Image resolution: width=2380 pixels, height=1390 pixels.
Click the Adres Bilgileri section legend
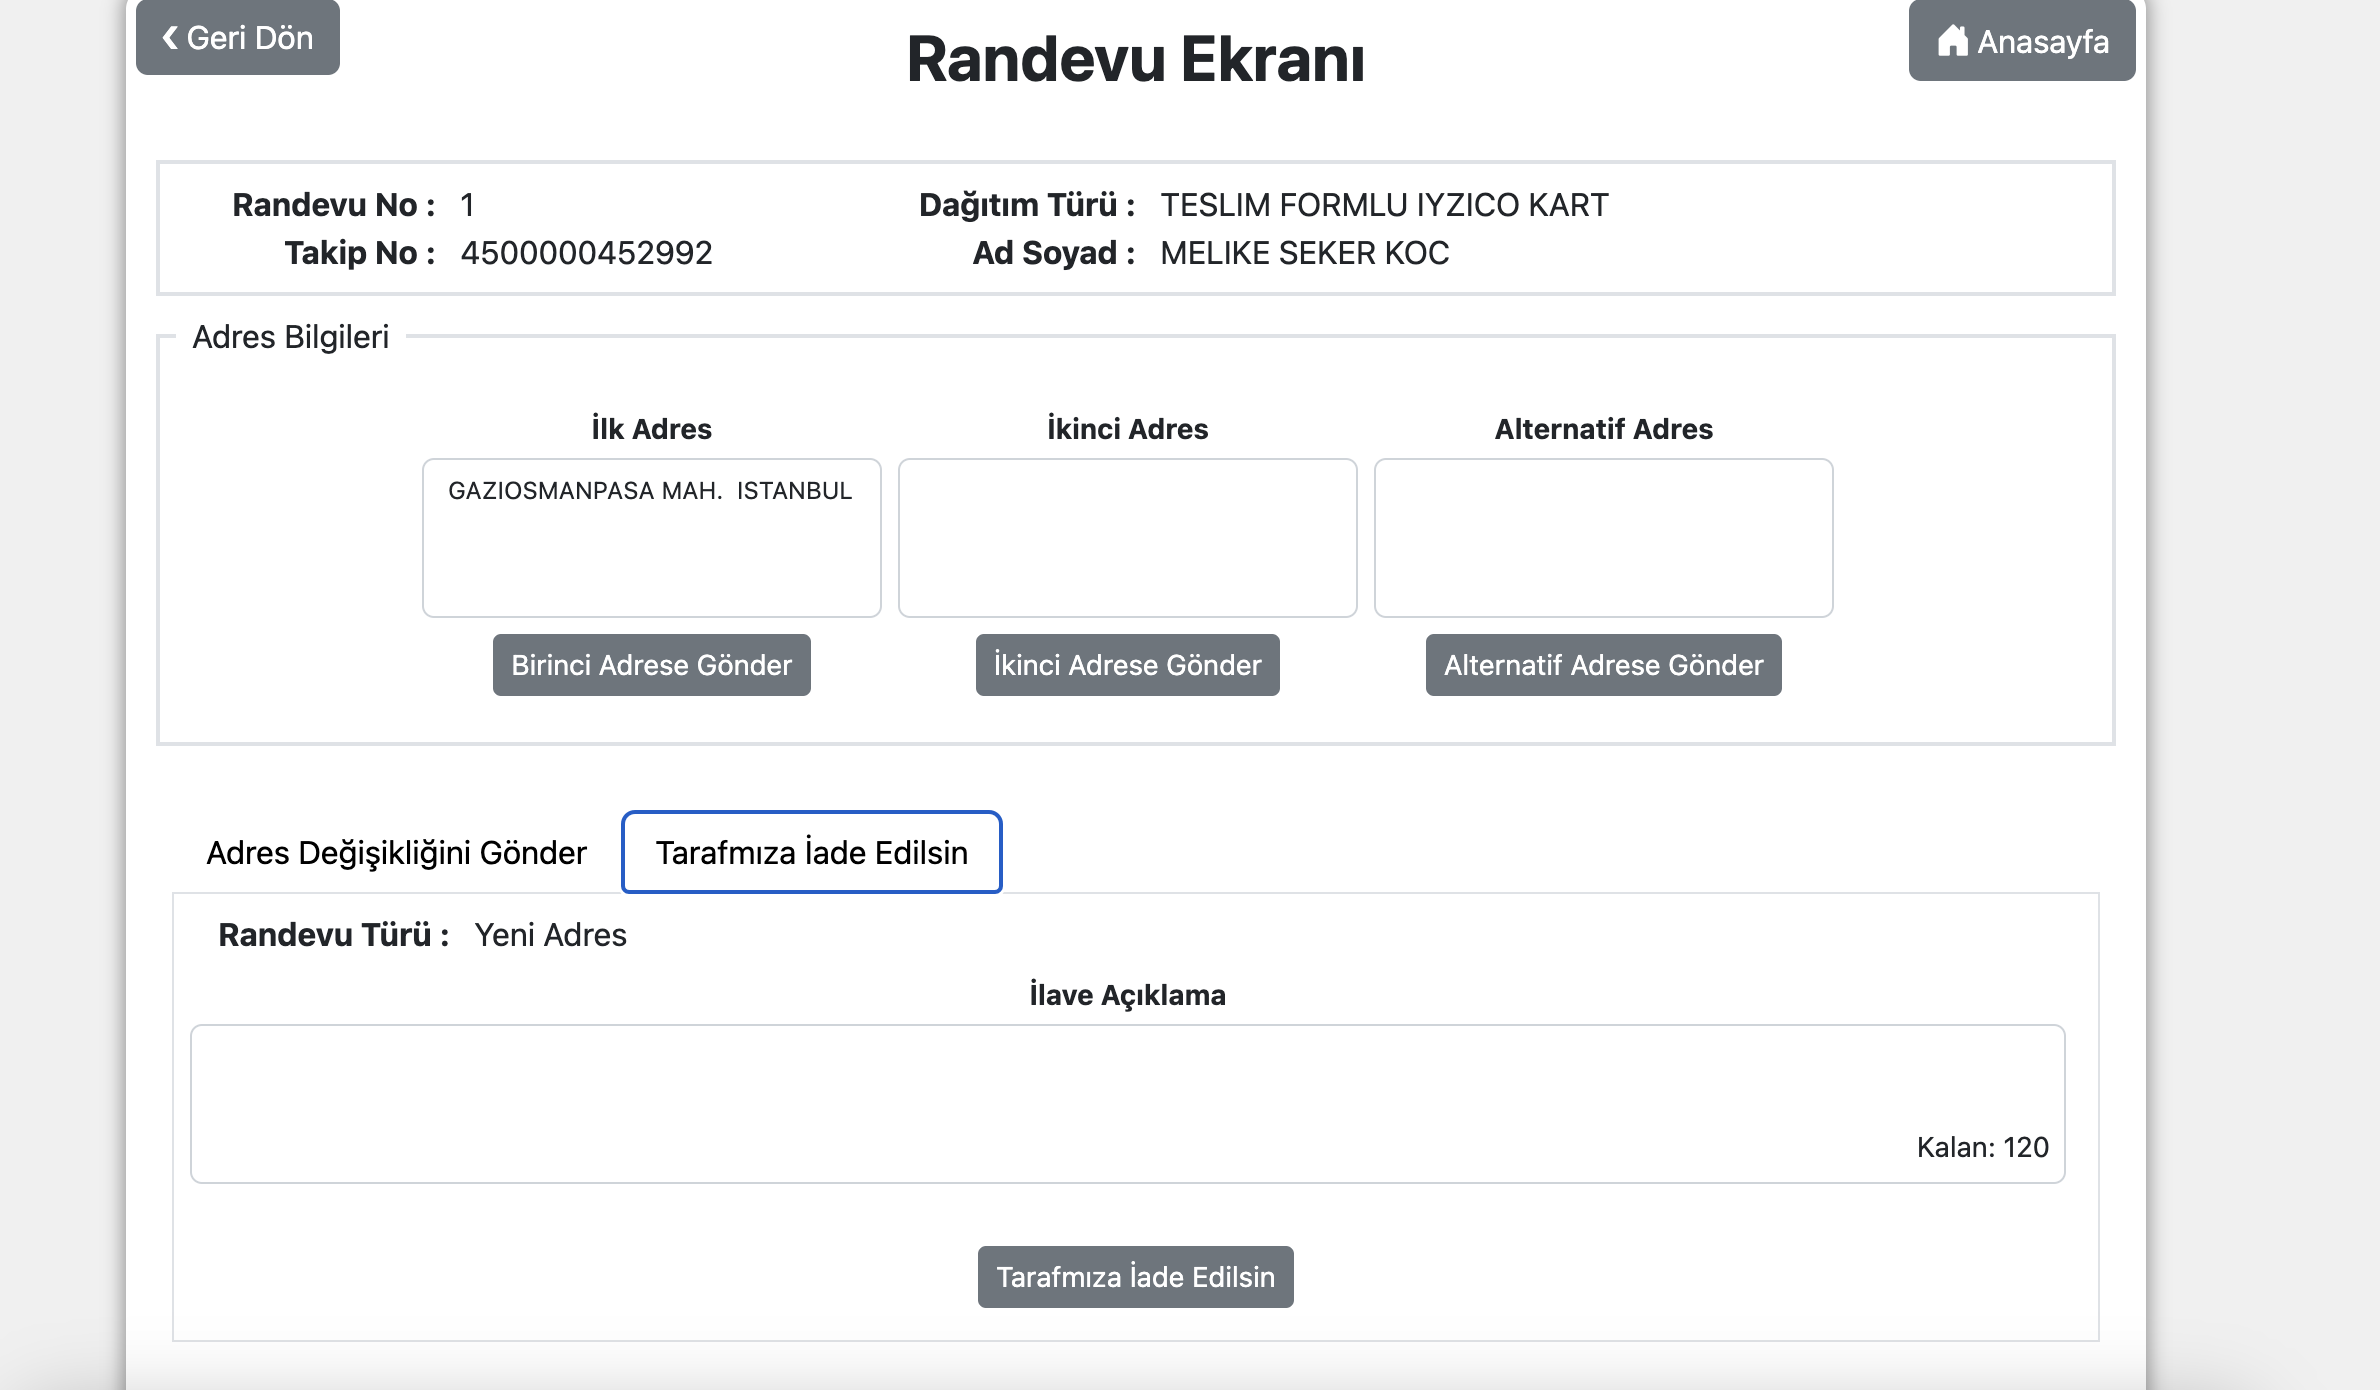tap(290, 337)
